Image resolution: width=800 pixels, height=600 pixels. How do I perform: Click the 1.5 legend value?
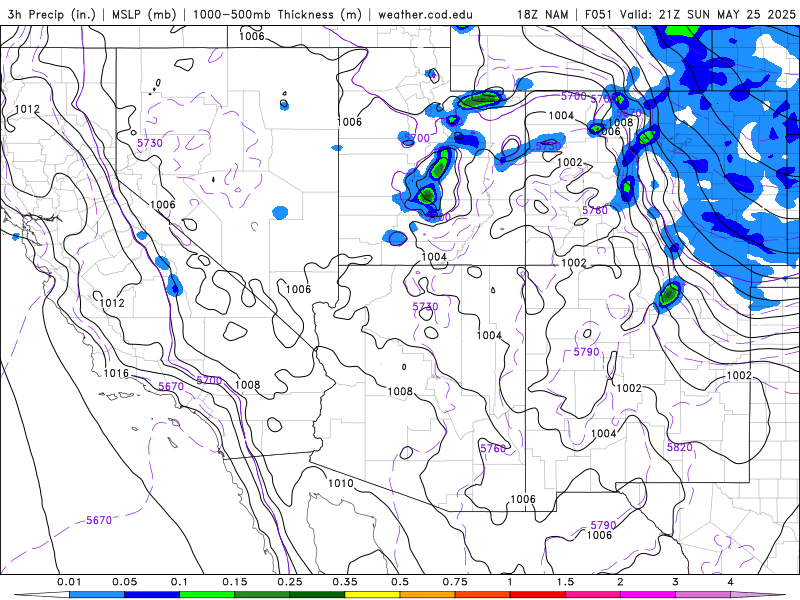(565, 582)
